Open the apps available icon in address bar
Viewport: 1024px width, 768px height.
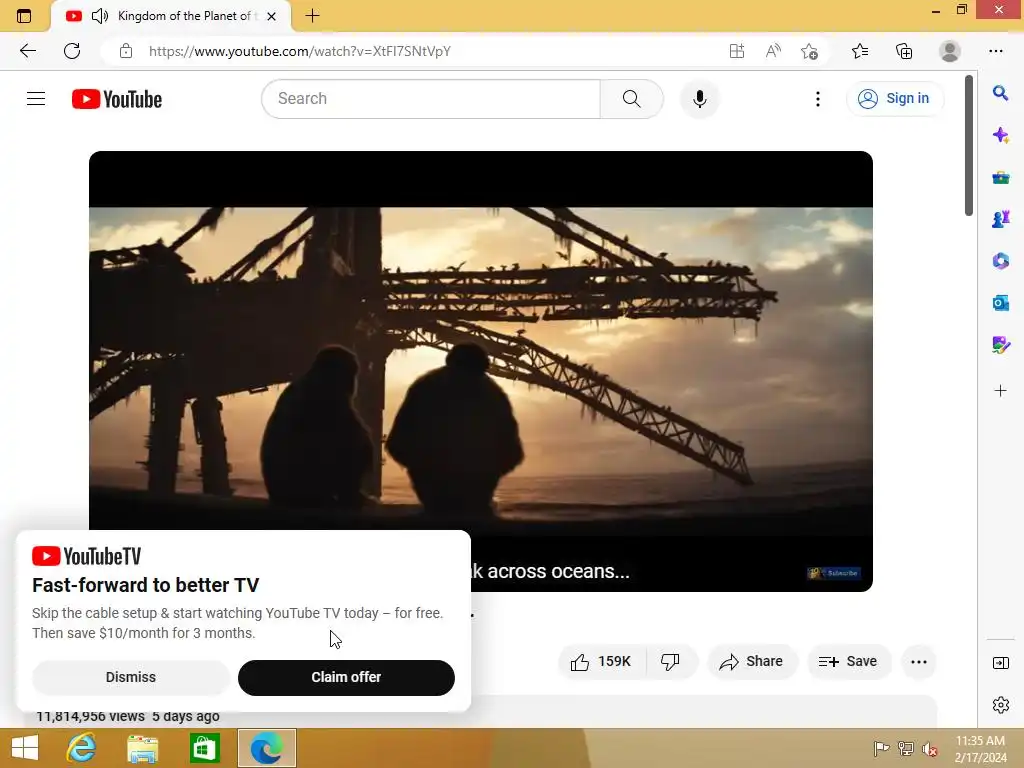737,51
